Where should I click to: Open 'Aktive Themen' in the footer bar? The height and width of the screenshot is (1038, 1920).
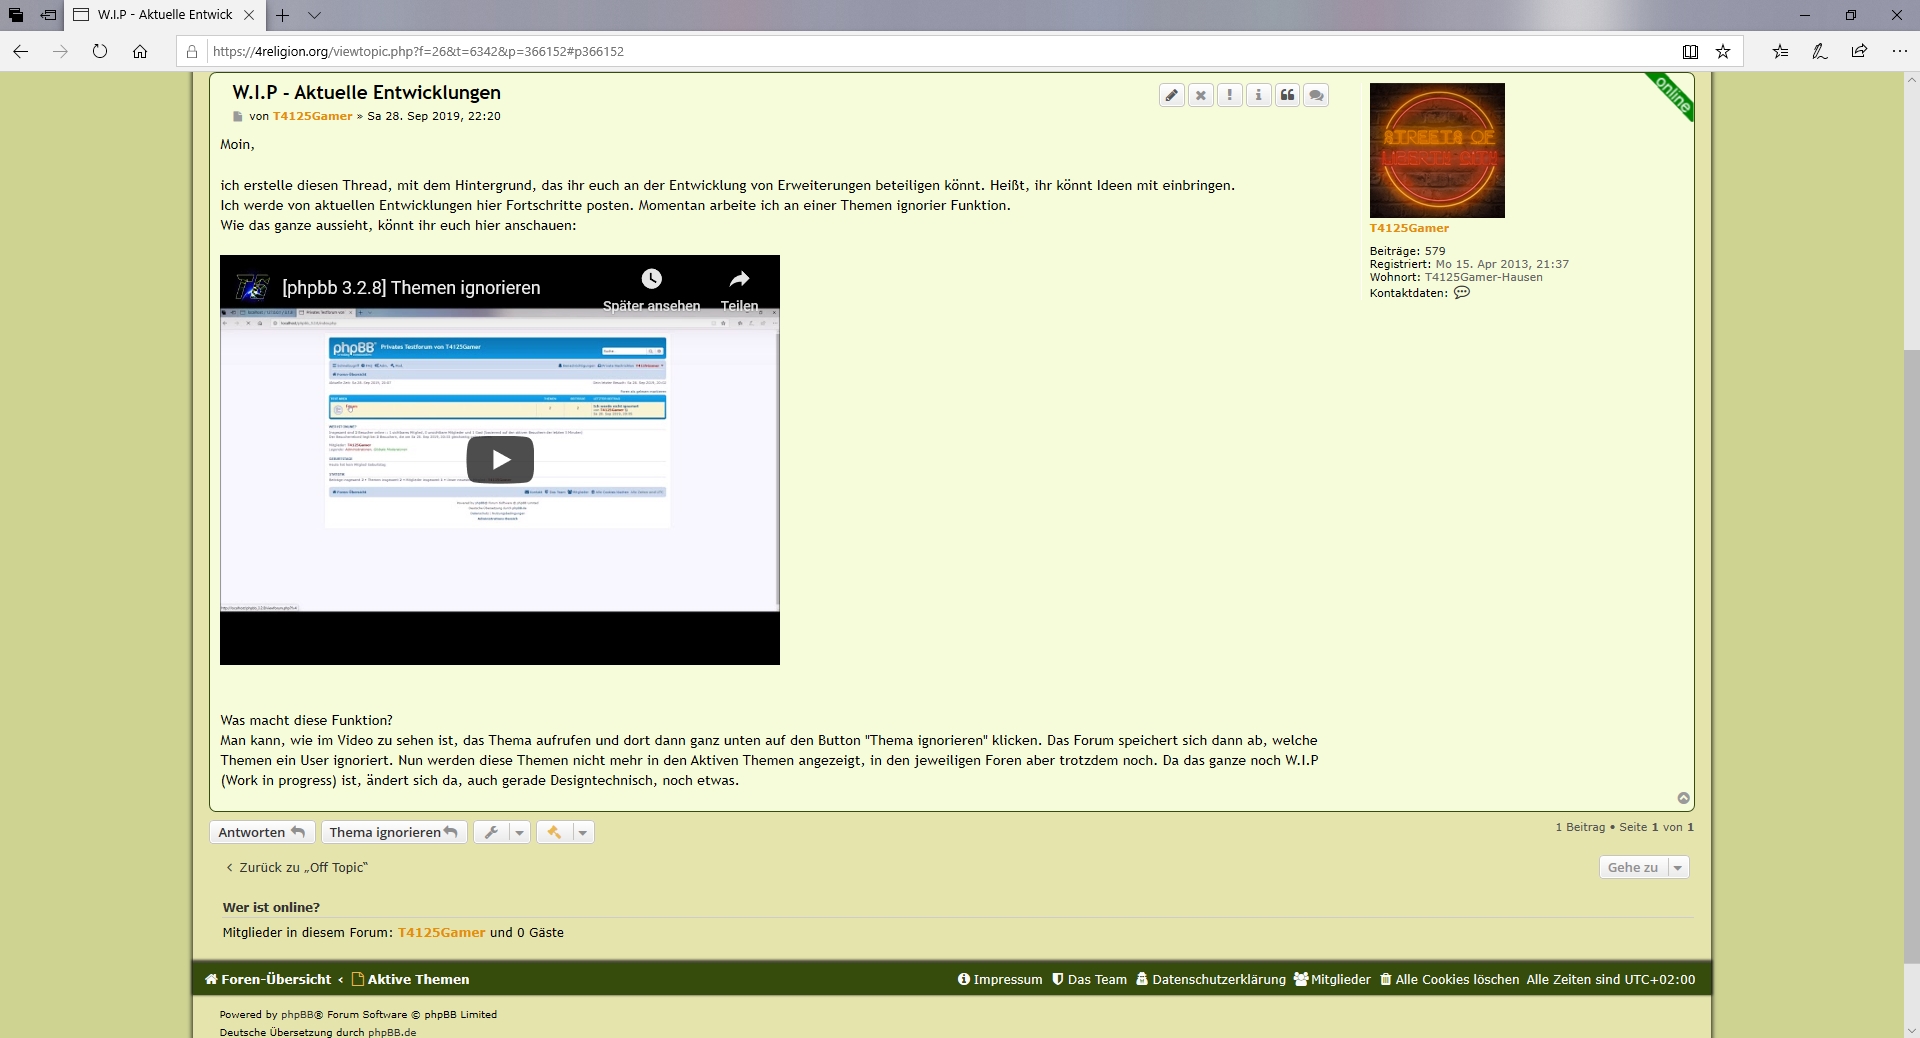point(417,980)
